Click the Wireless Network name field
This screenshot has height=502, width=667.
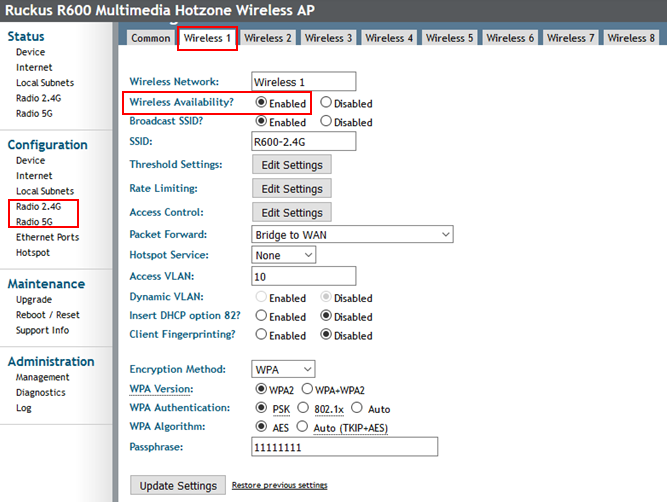304,81
